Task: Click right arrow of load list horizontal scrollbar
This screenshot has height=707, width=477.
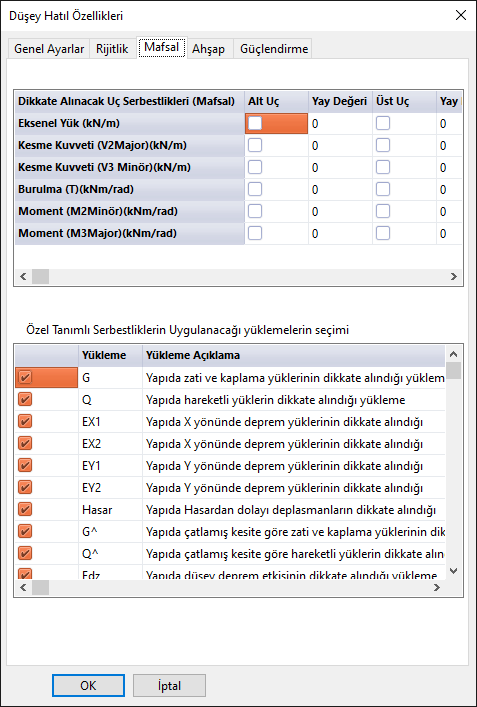Action: click(436, 588)
